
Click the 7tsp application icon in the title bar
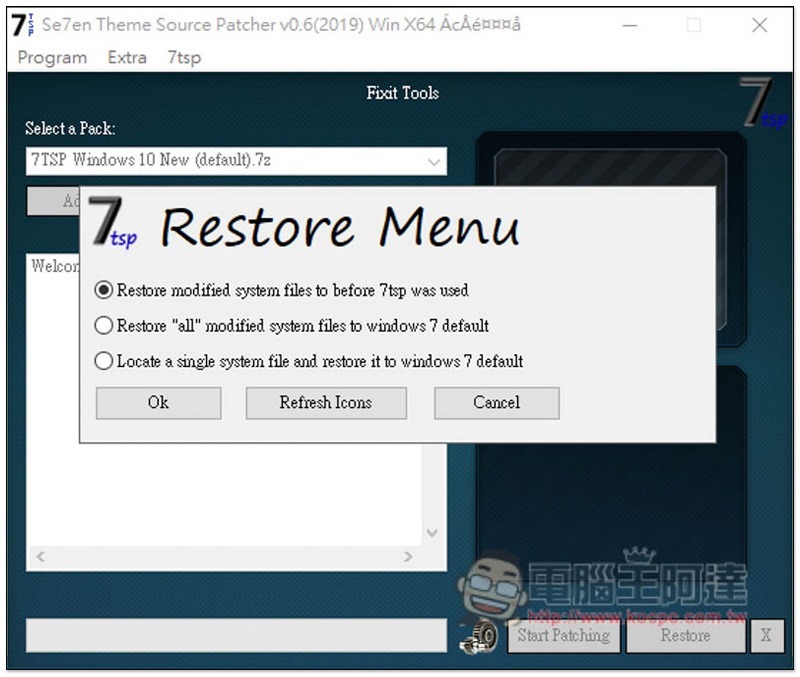click(23, 25)
